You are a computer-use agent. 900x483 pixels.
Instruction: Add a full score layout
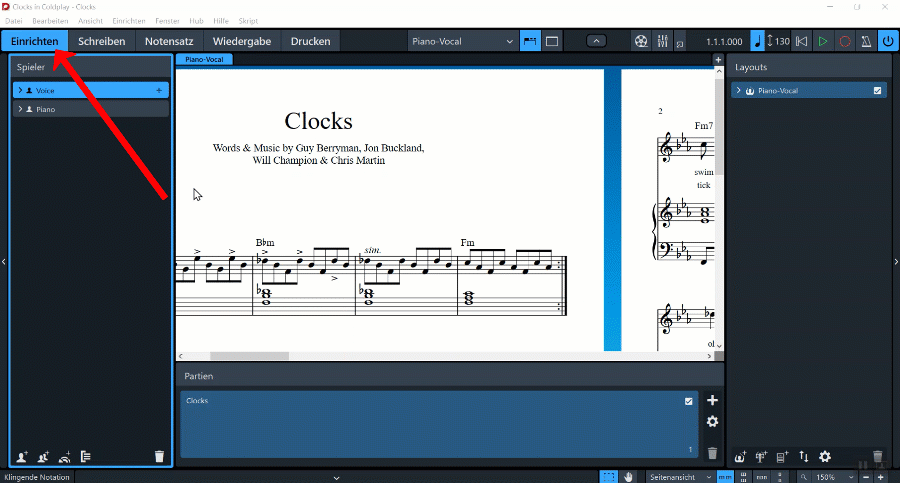(x=740, y=457)
